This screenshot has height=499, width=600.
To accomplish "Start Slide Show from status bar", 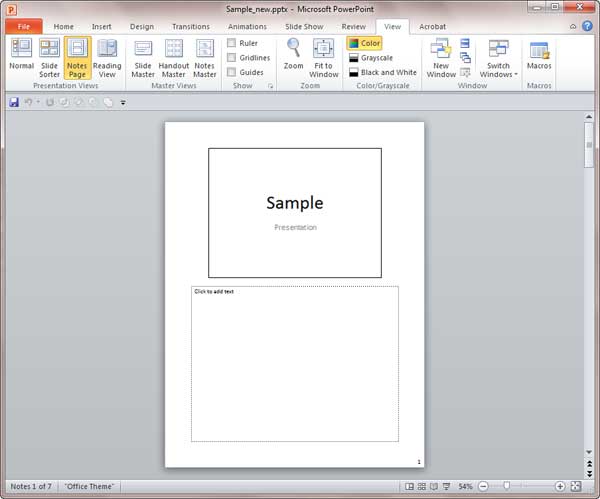I will [446, 486].
